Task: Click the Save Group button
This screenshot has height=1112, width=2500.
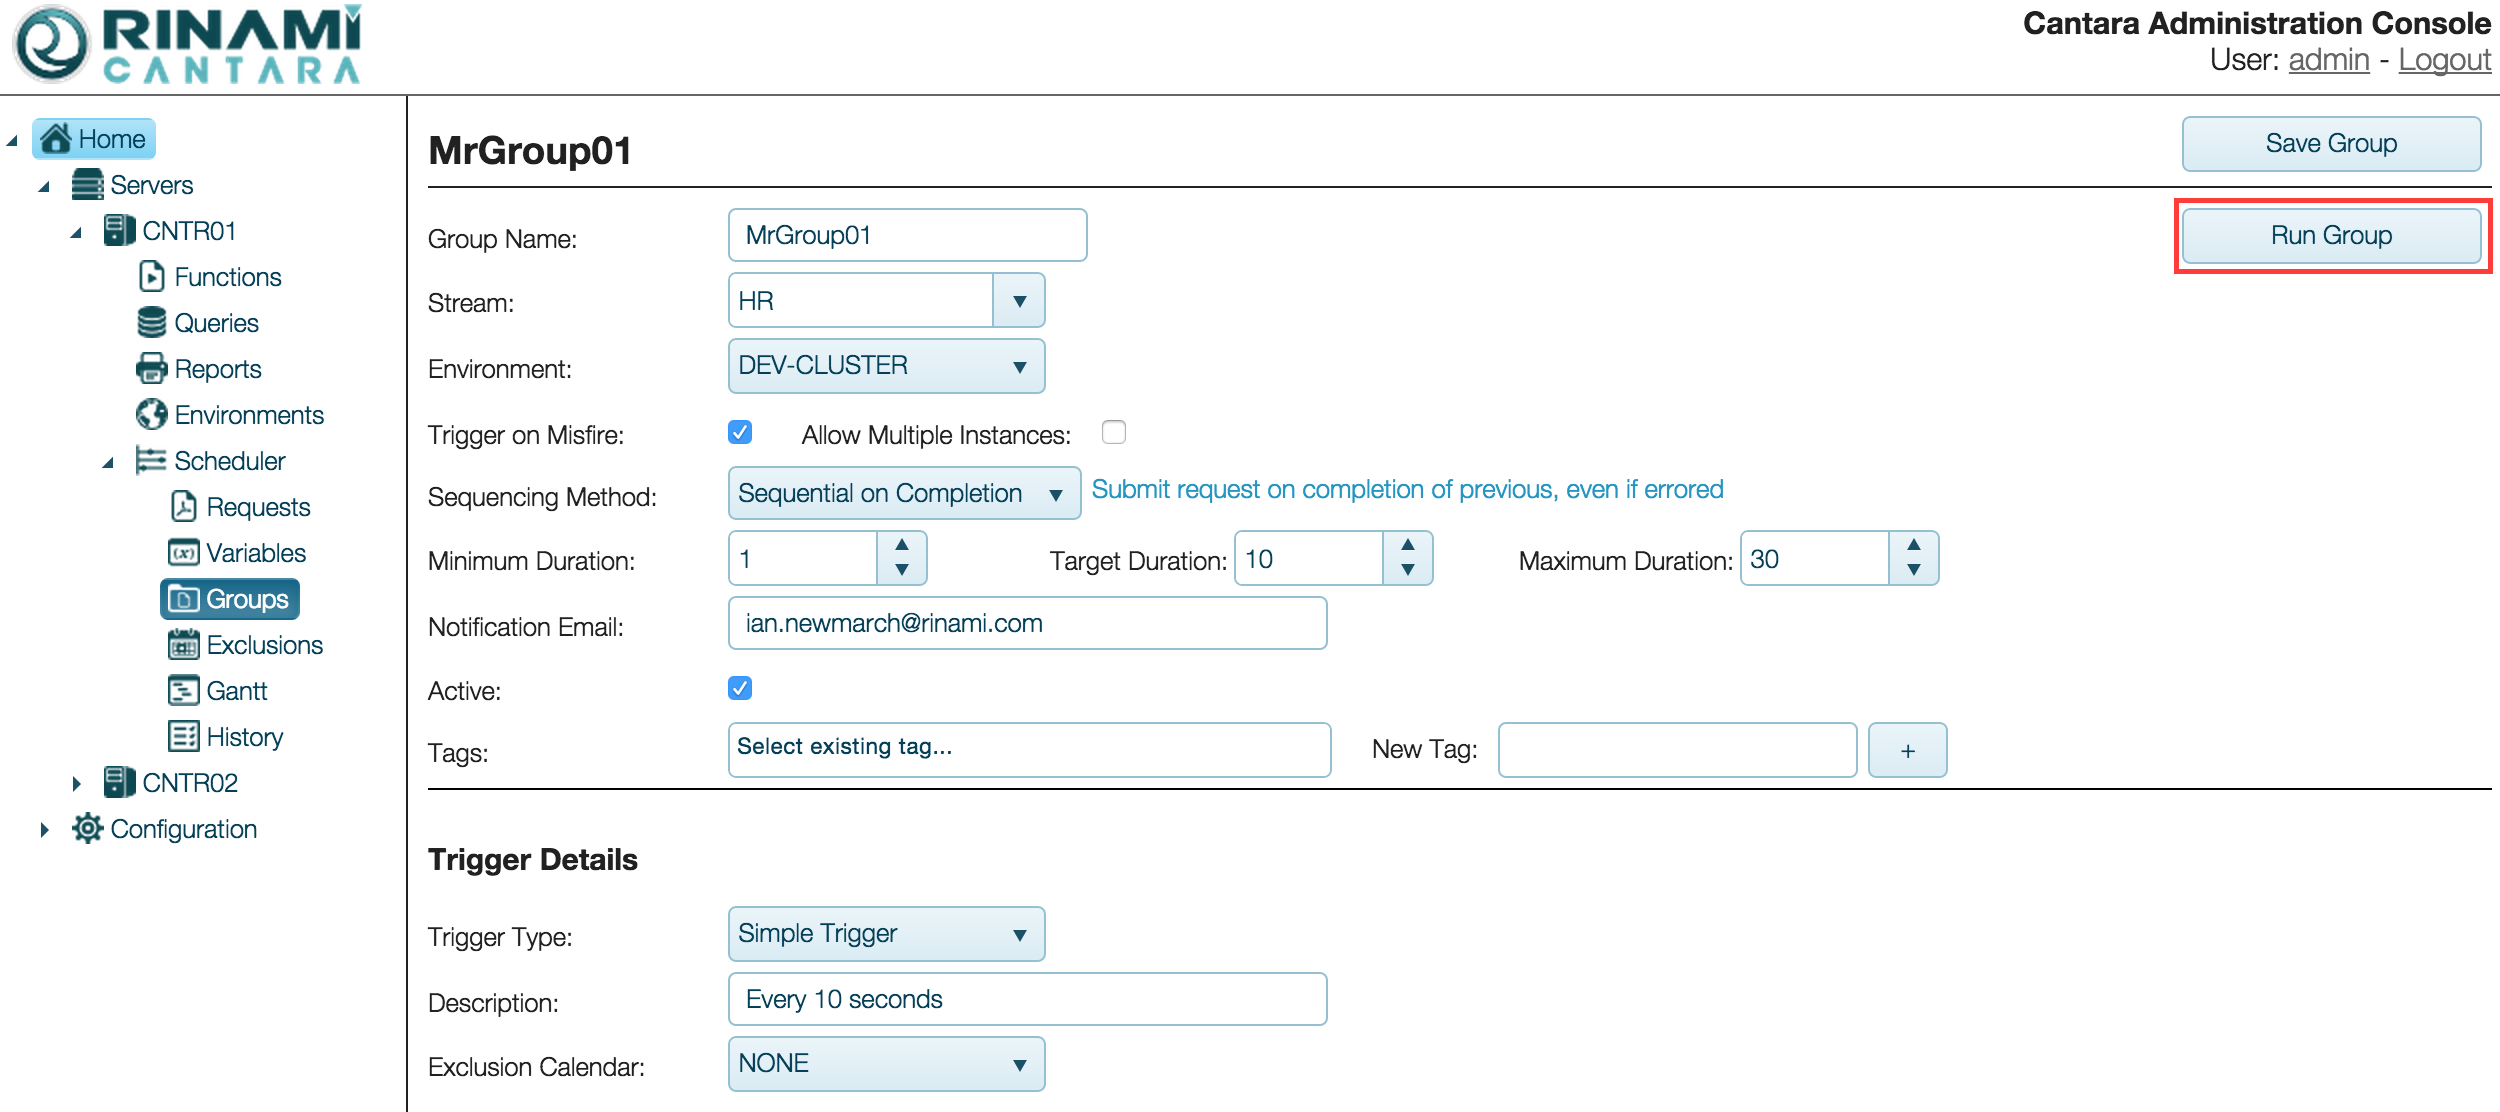Action: click(2330, 144)
